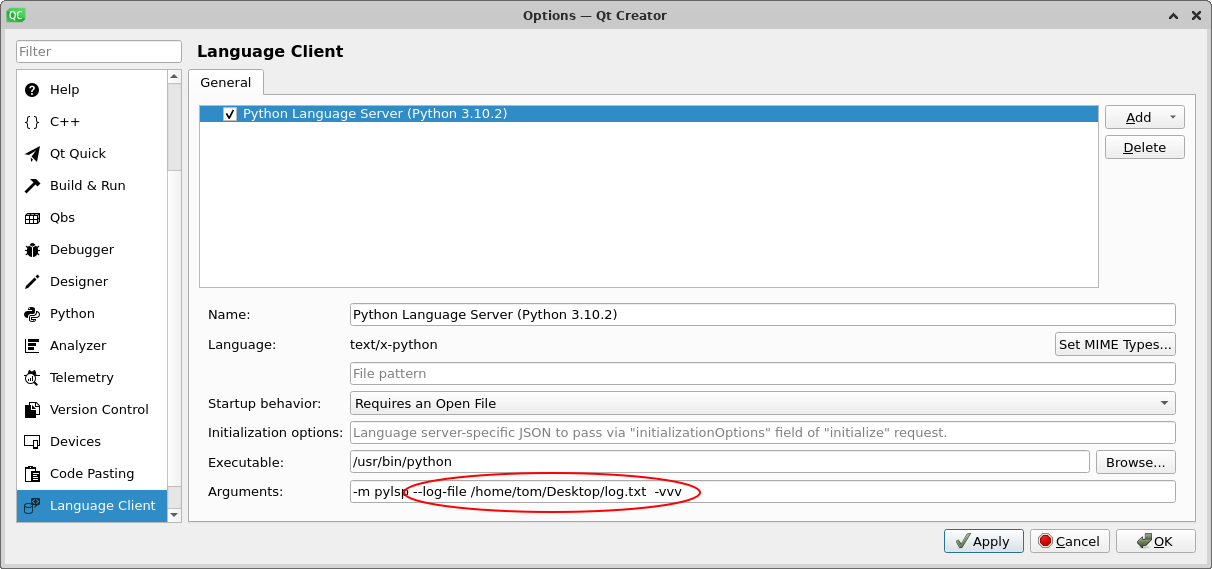Select the Qbs grid icon
This screenshot has width=1212, height=569.
pyautogui.click(x=32, y=218)
